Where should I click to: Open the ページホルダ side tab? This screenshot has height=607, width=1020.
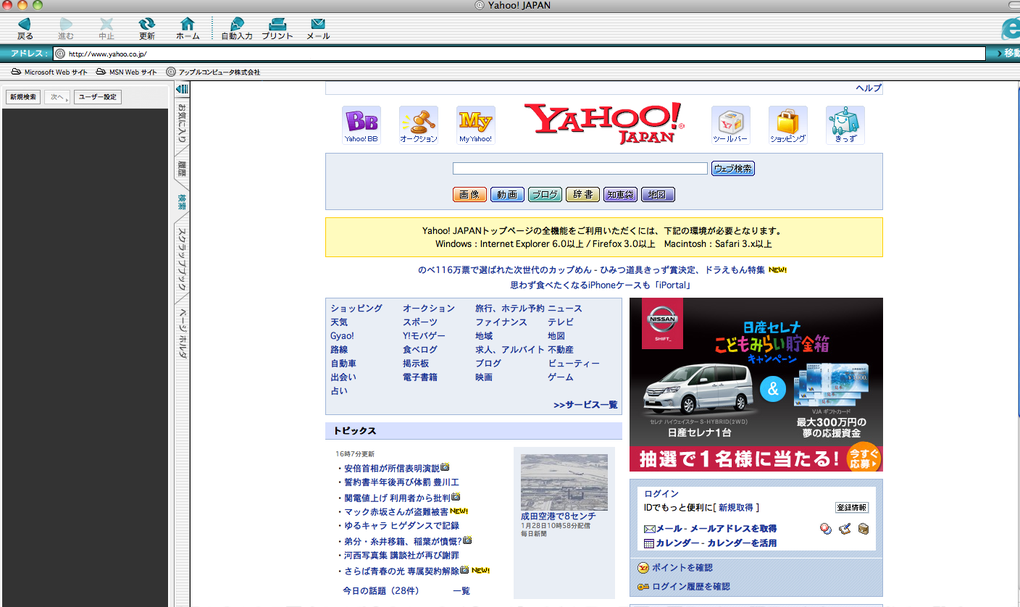tap(182, 333)
